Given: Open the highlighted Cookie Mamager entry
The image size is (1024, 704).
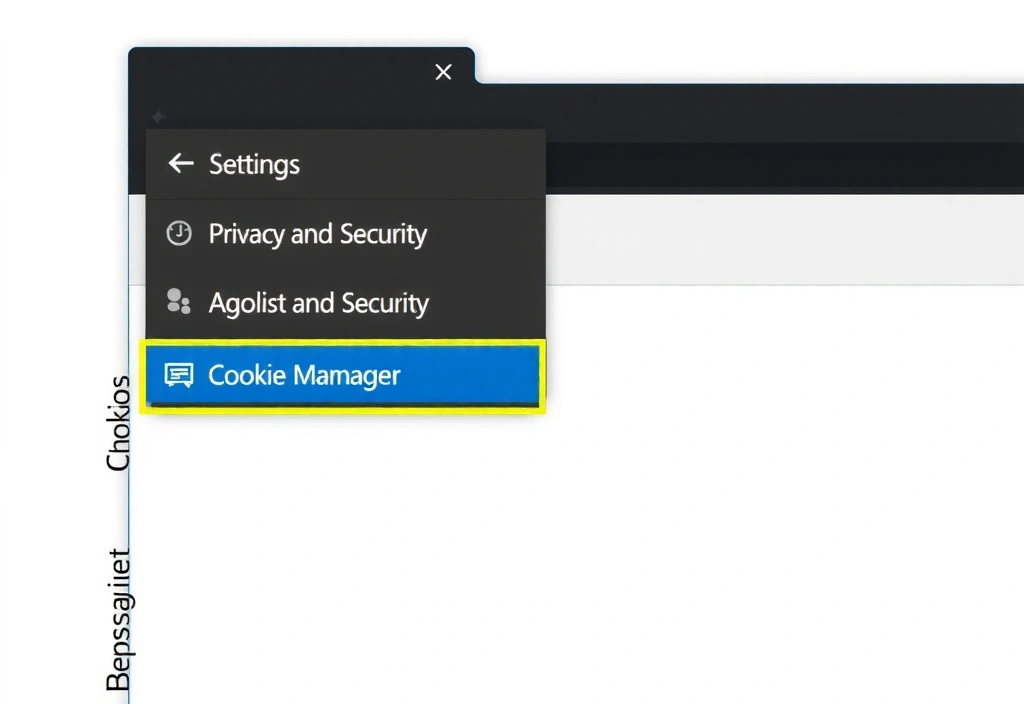Looking at the screenshot, I should [304, 376].
